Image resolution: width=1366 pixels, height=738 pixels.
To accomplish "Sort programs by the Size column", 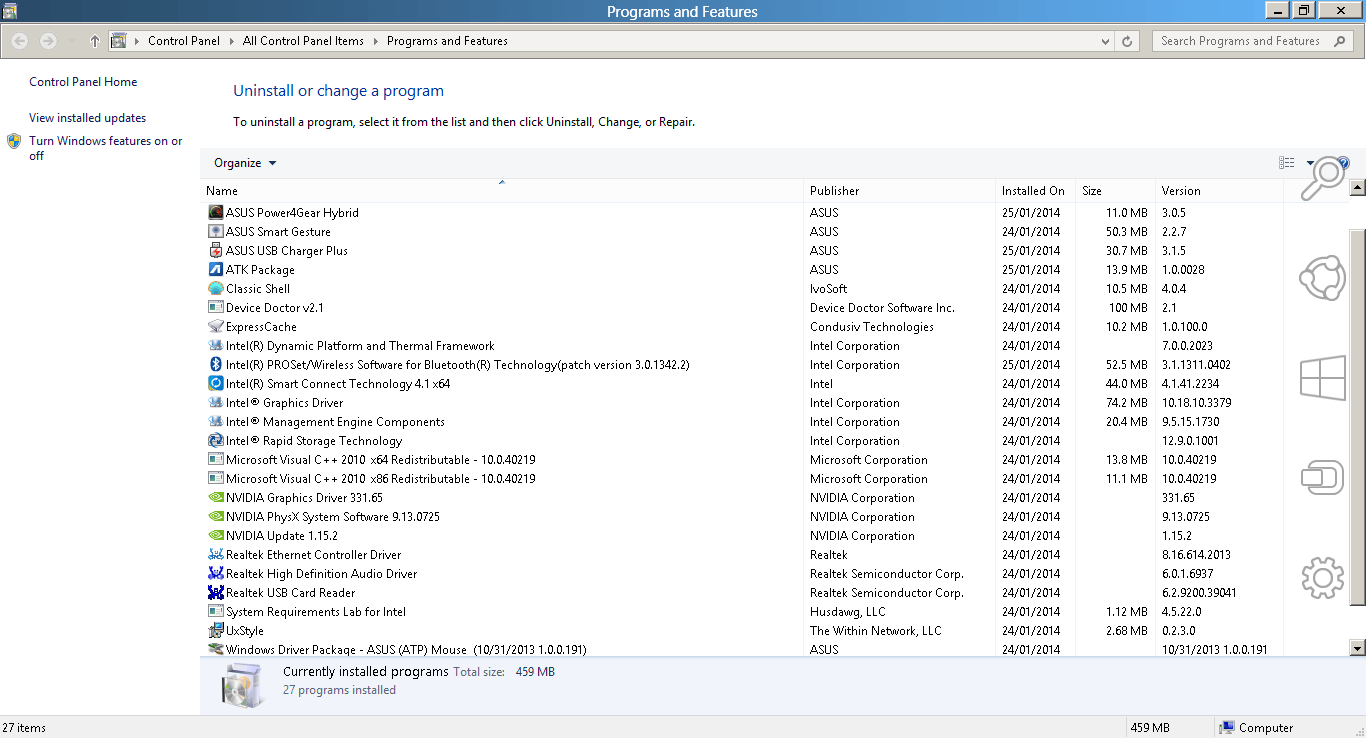I will click(1116, 190).
